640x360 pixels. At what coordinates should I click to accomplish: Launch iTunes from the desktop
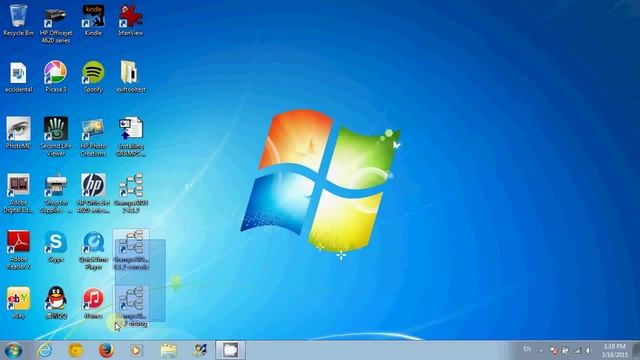click(93, 302)
